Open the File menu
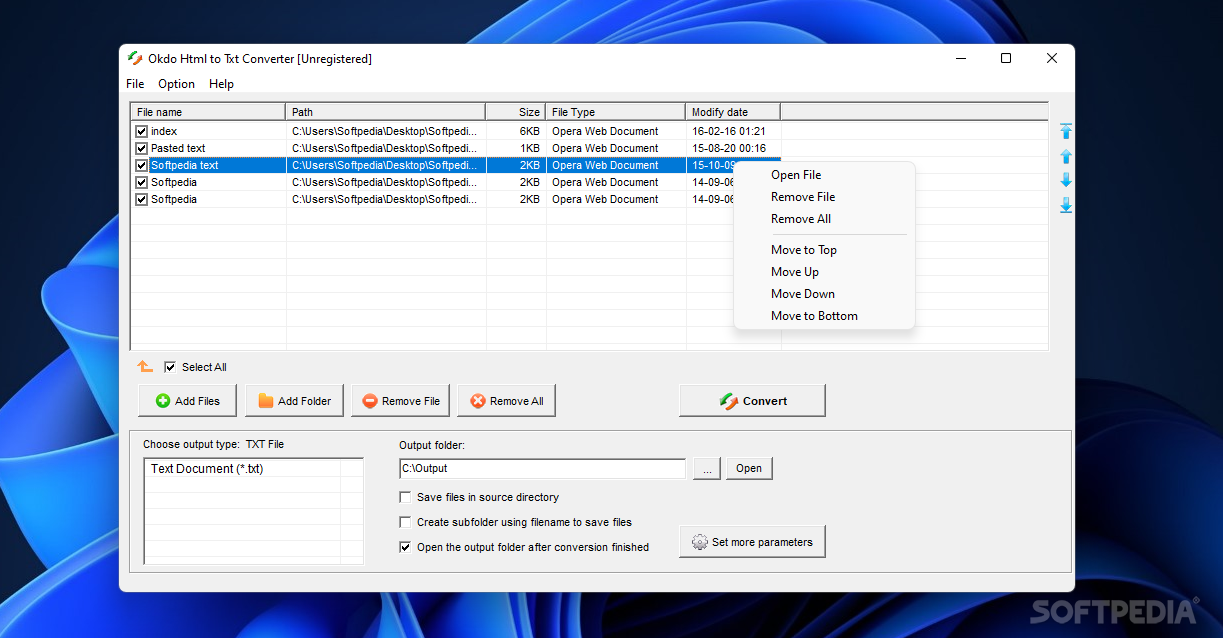 pos(135,84)
